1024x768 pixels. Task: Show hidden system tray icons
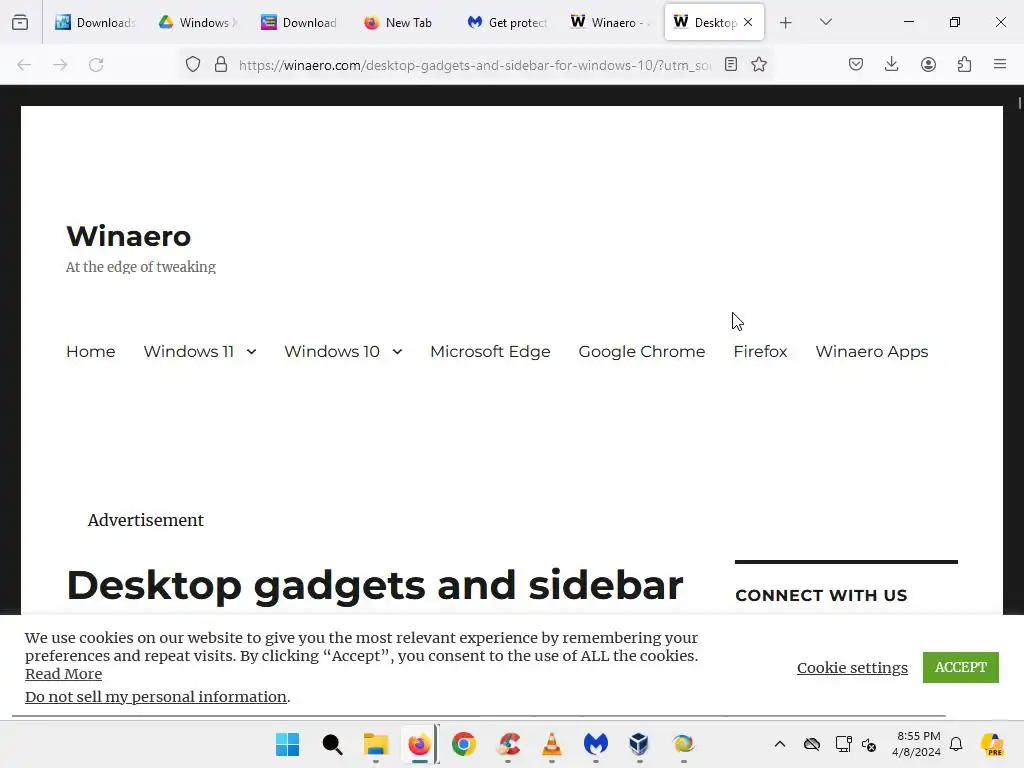(780, 744)
